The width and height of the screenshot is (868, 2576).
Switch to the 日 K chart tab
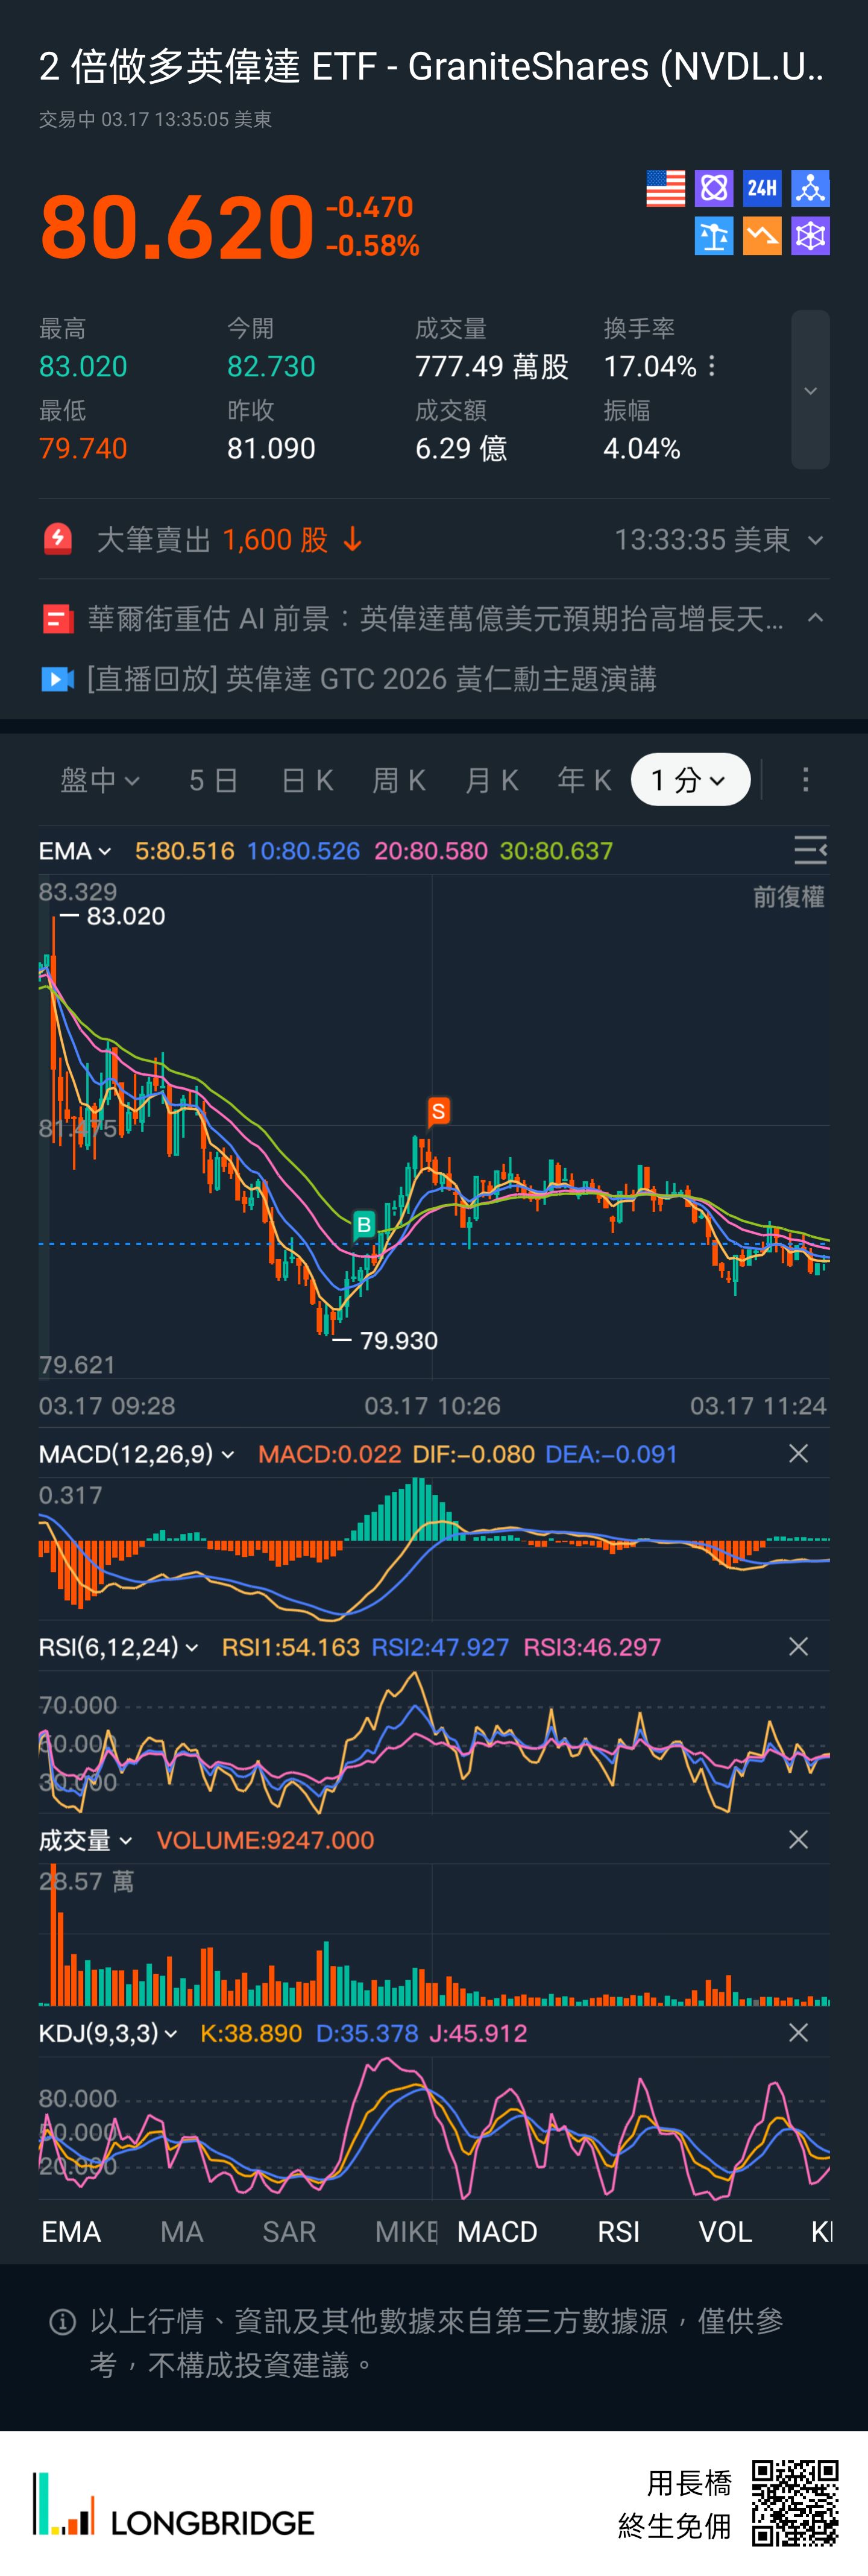pos(307,780)
